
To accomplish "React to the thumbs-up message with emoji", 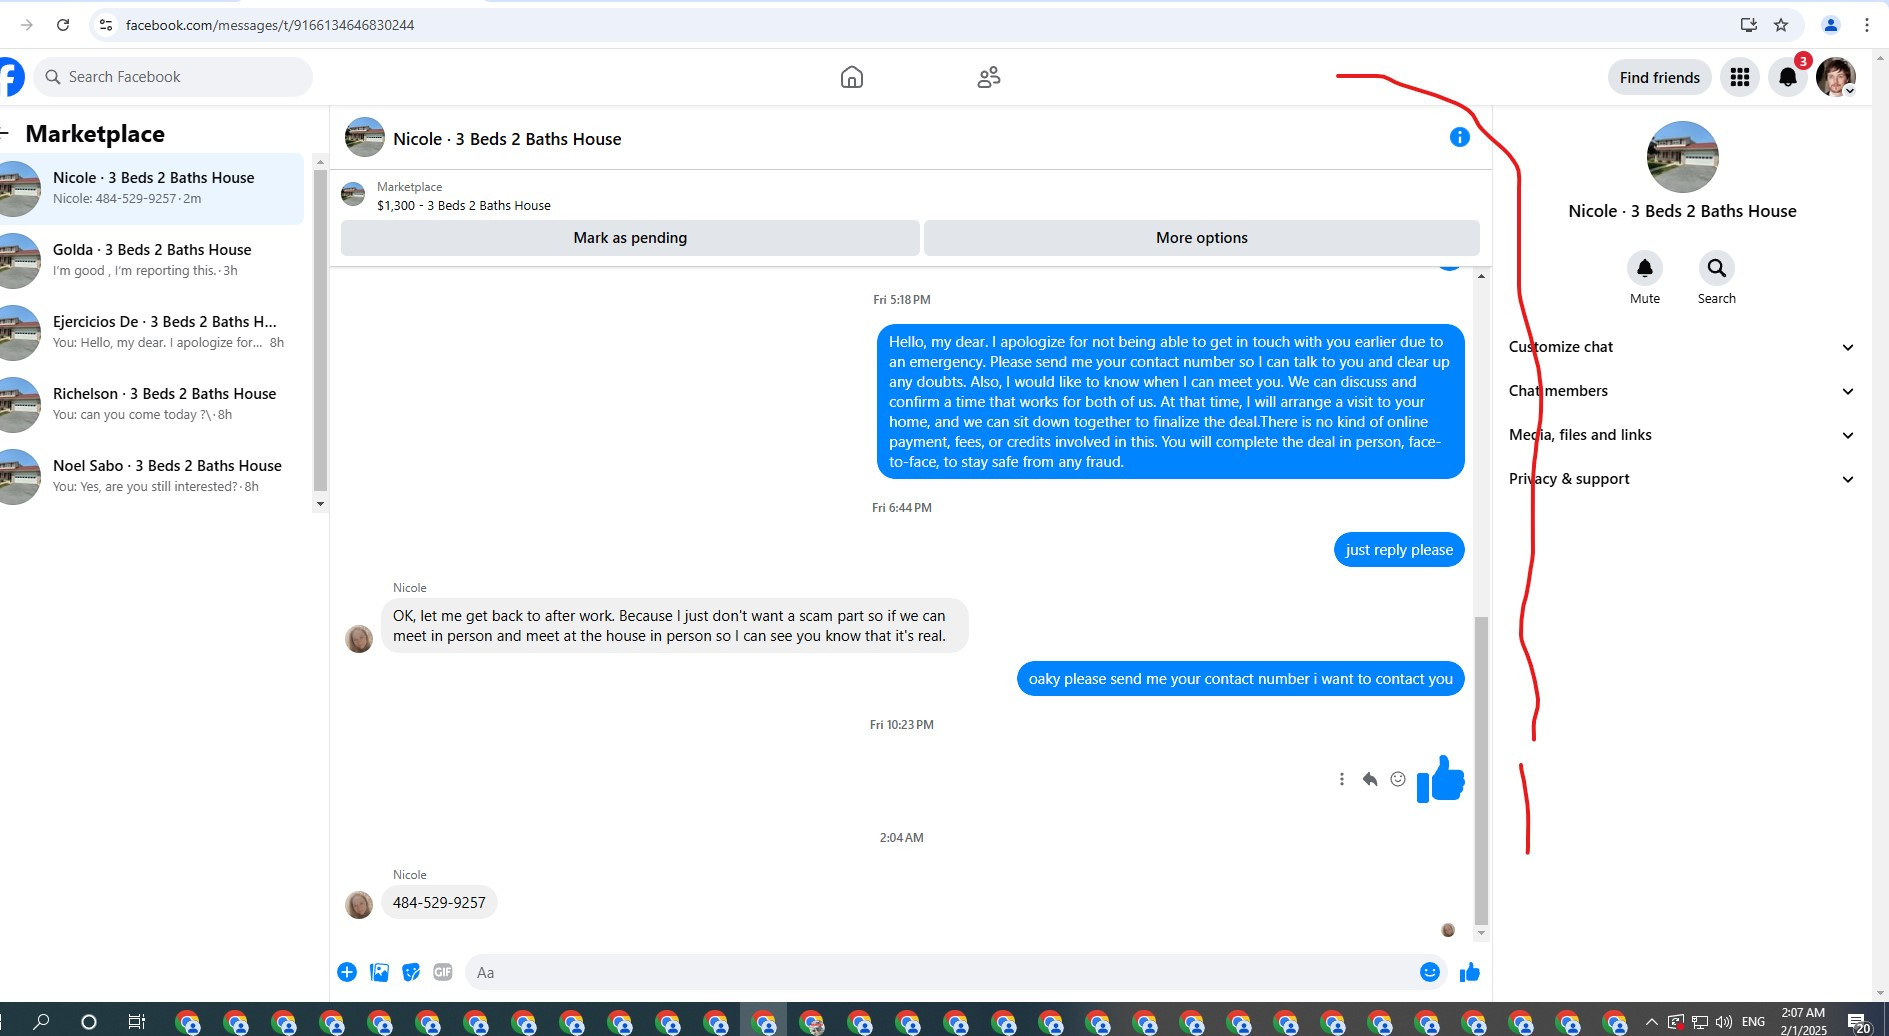I will point(1398,779).
